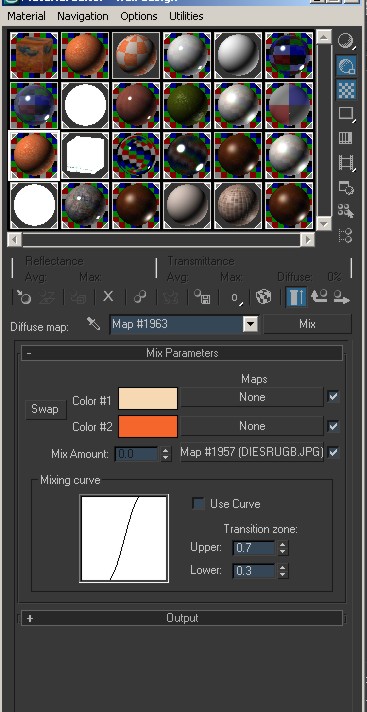Screen dimensions: 367x712
Task: Open the Map #1957 (DIESRUGB.JPG) button
Action: 252,452
